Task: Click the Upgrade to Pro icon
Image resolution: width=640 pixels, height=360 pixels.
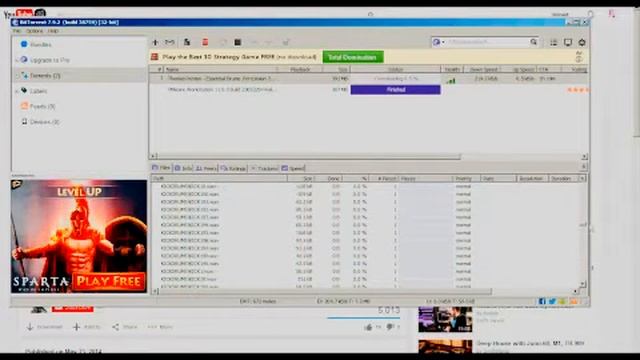Action: pyautogui.click(x=24, y=60)
